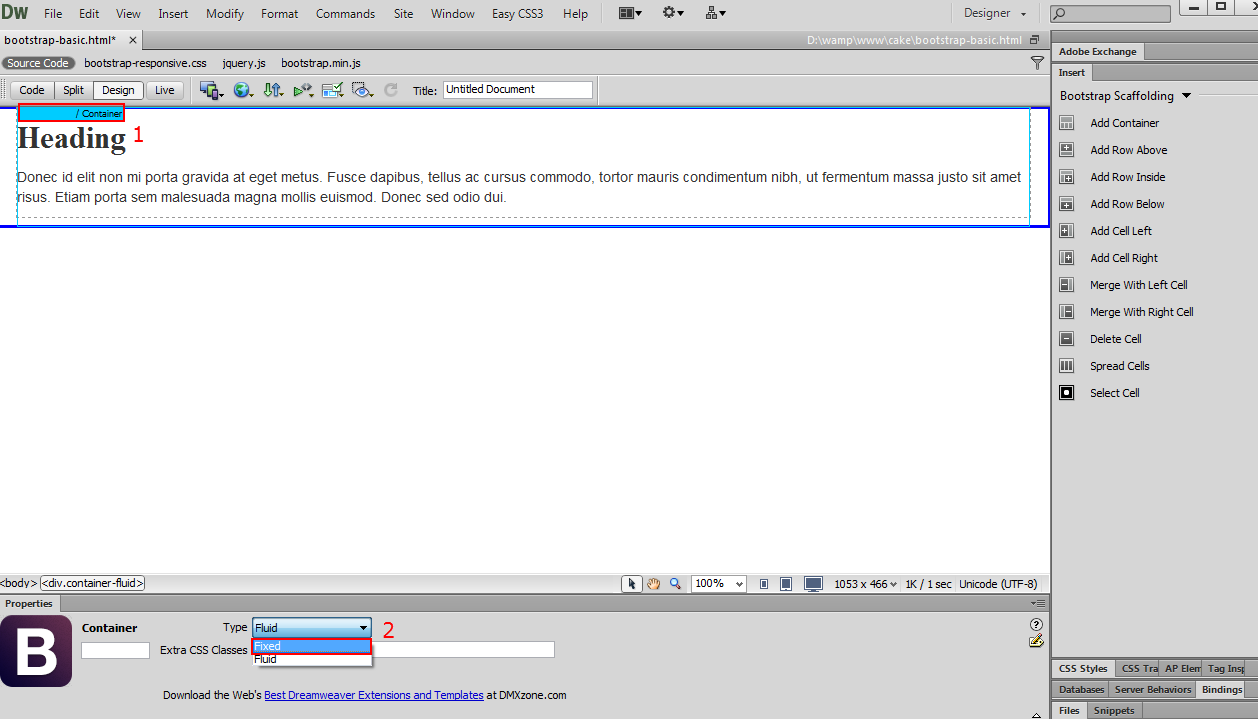
Task: Select the arrow Select tool in status bar
Action: pyautogui.click(x=632, y=584)
